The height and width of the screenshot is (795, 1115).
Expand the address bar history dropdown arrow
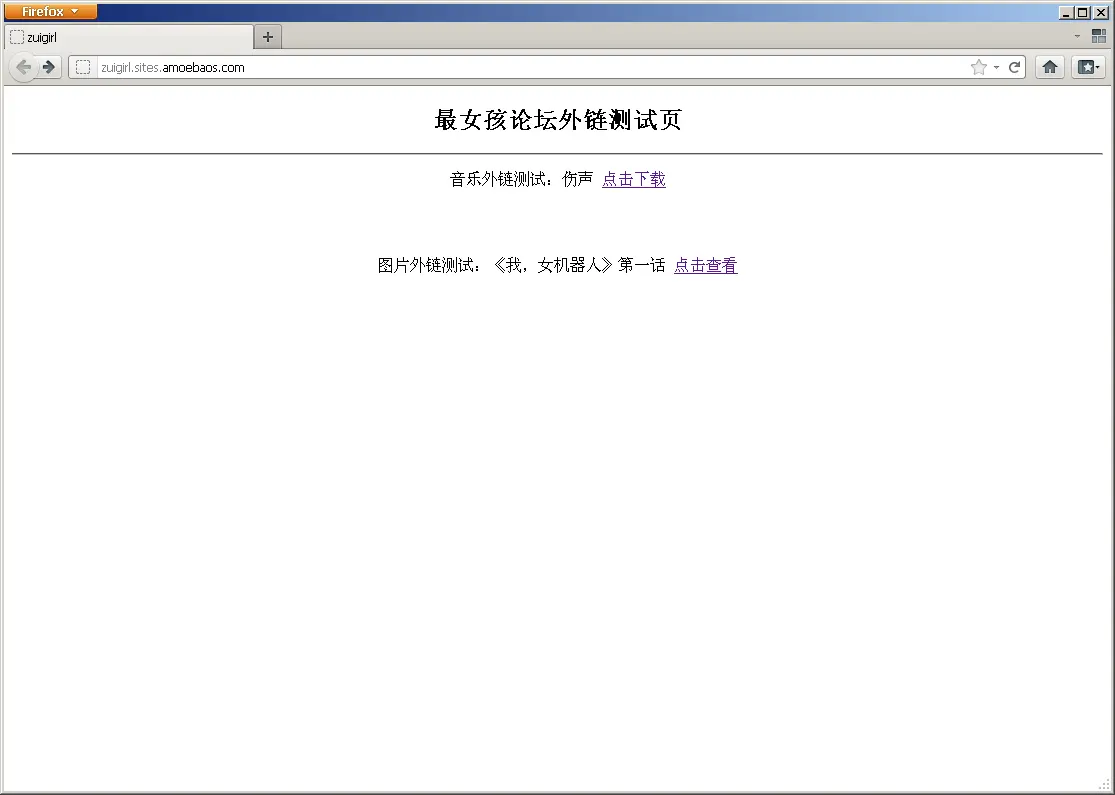coord(996,67)
